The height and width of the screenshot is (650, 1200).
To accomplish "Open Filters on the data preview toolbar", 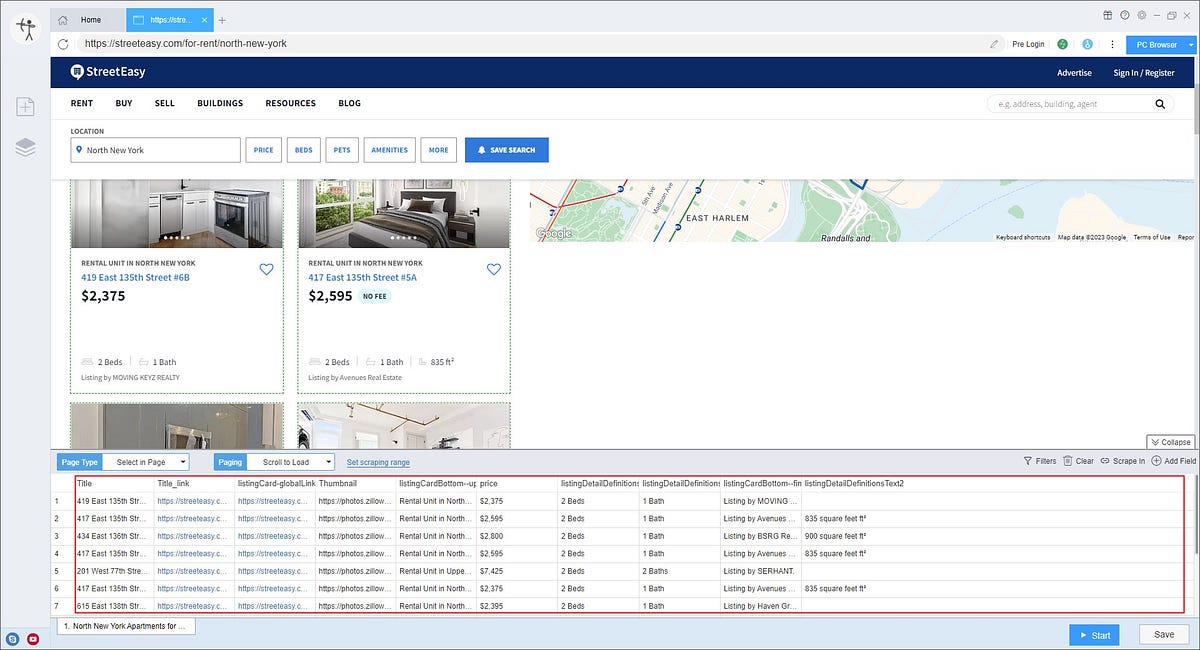I will coord(1040,461).
